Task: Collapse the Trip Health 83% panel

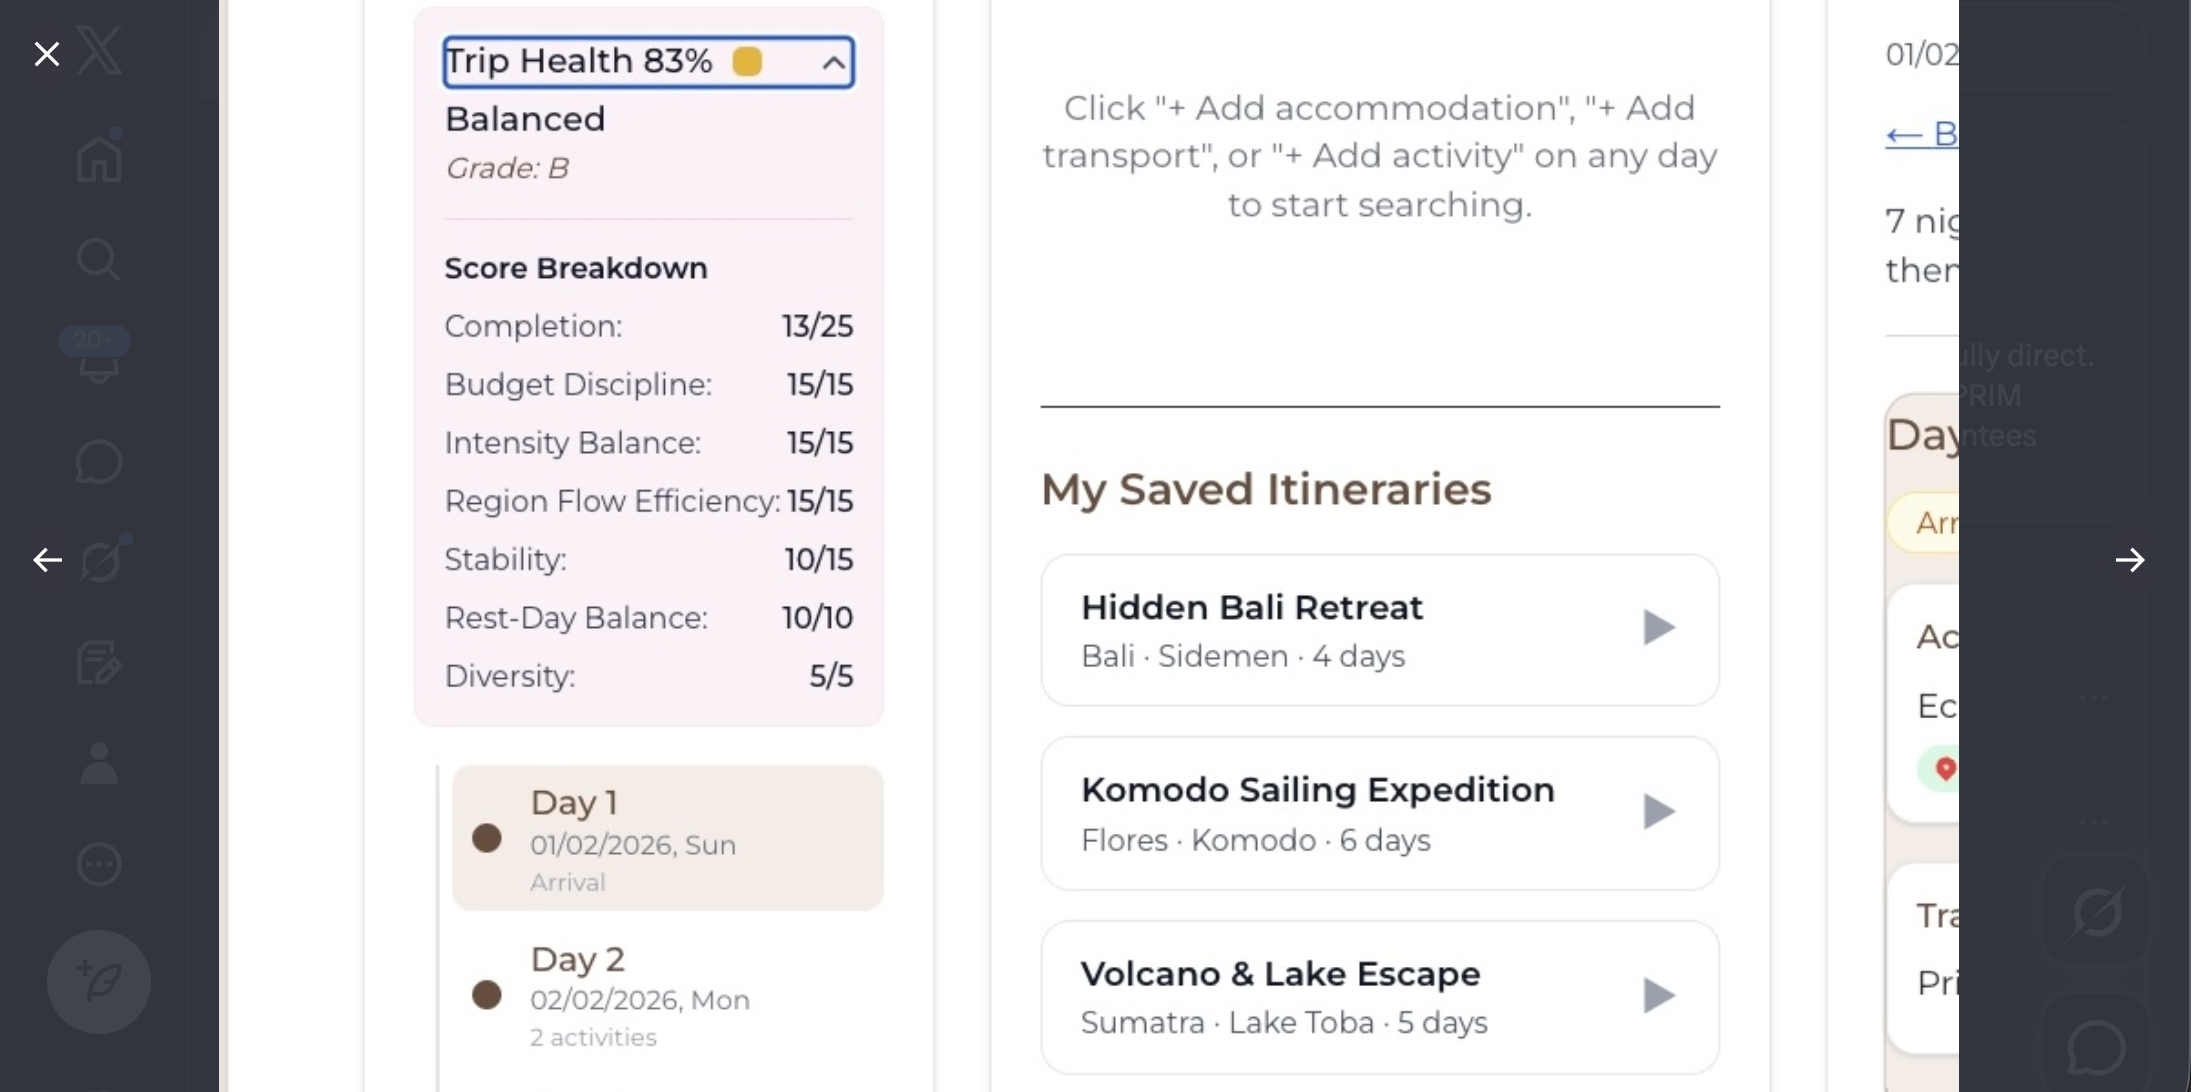Action: pos(833,63)
